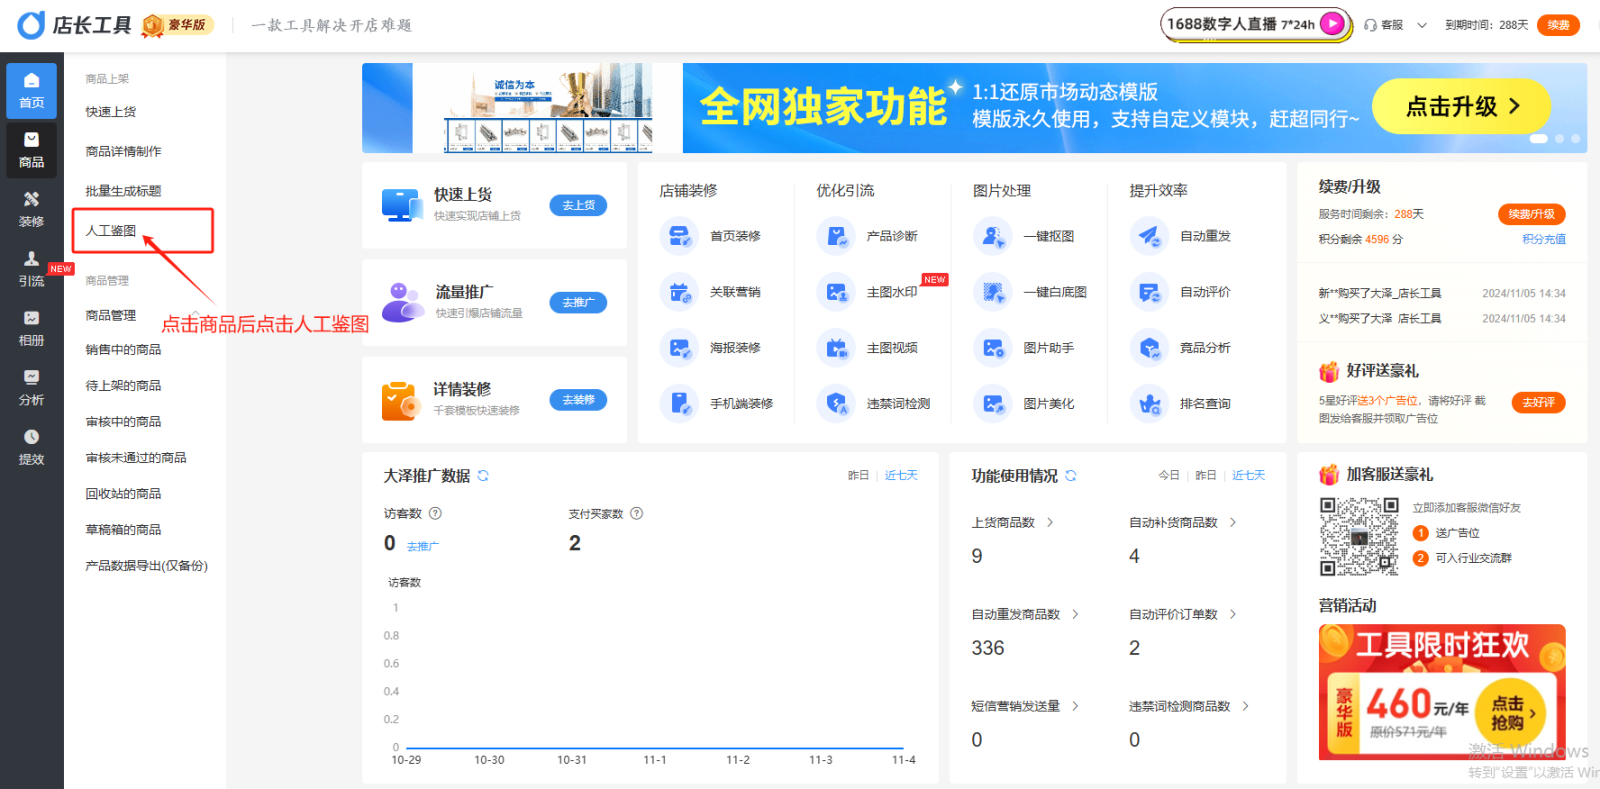This screenshot has width=1600, height=789.
Task: Click the 支付买家数 help question icon
Action: point(636,513)
